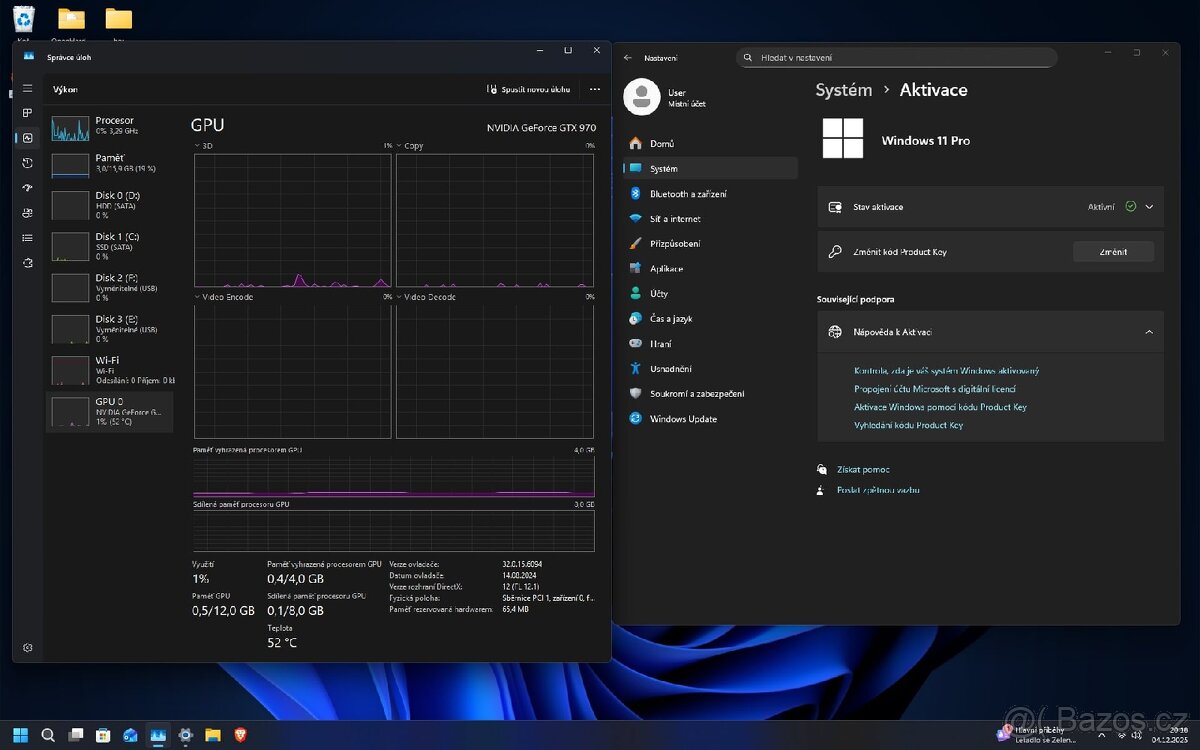Expand the Stav aktivace section
Screen dimensions: 1200x750
(1149, 207)
